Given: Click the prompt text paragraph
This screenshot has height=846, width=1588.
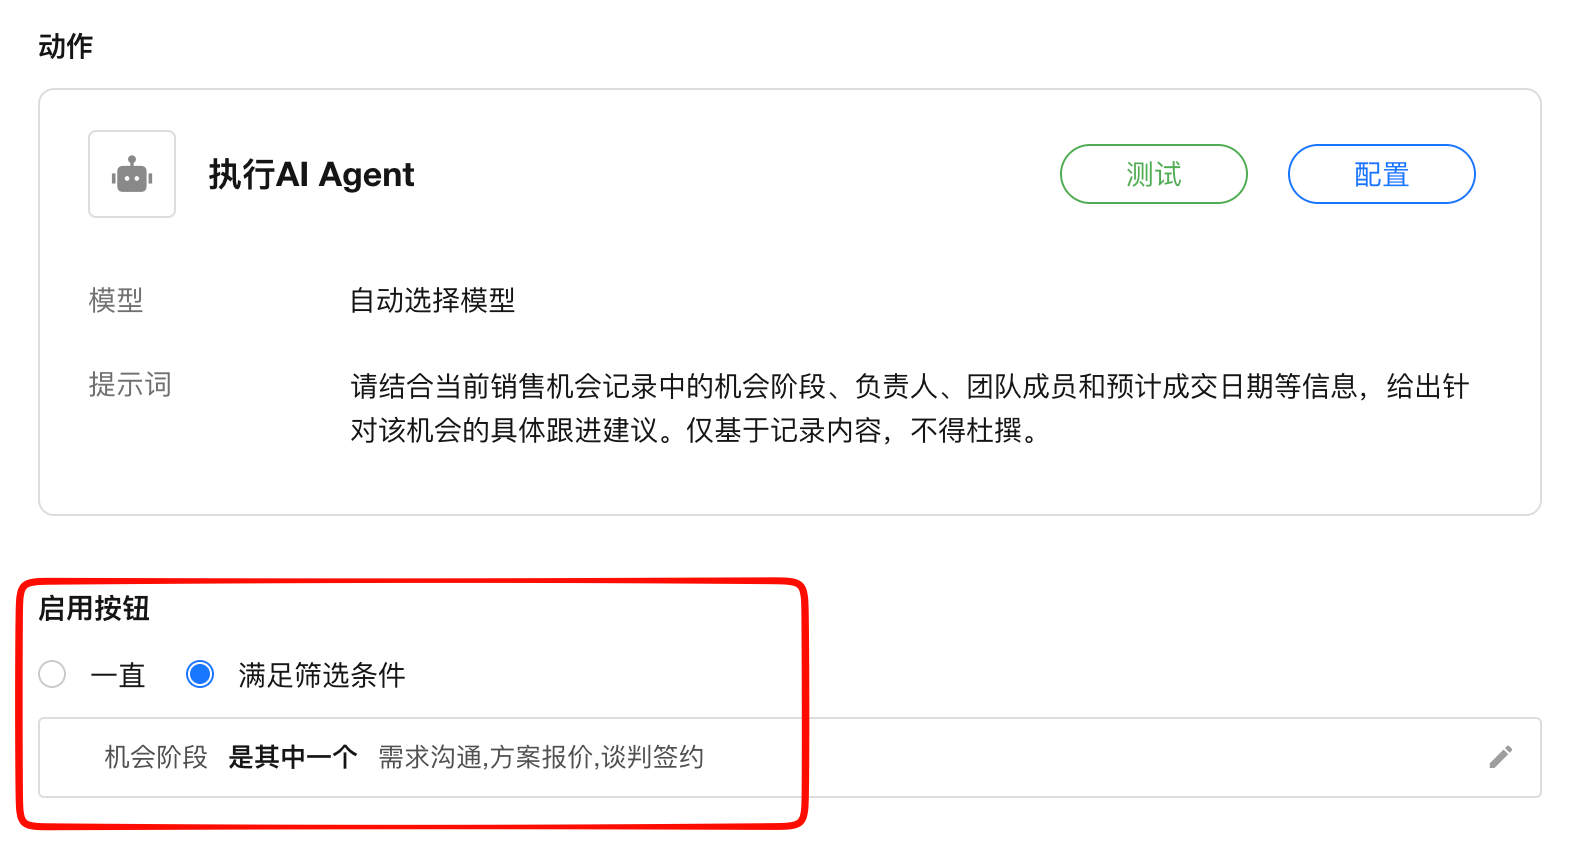Looking at the screenshot, I should coord(908,408).
